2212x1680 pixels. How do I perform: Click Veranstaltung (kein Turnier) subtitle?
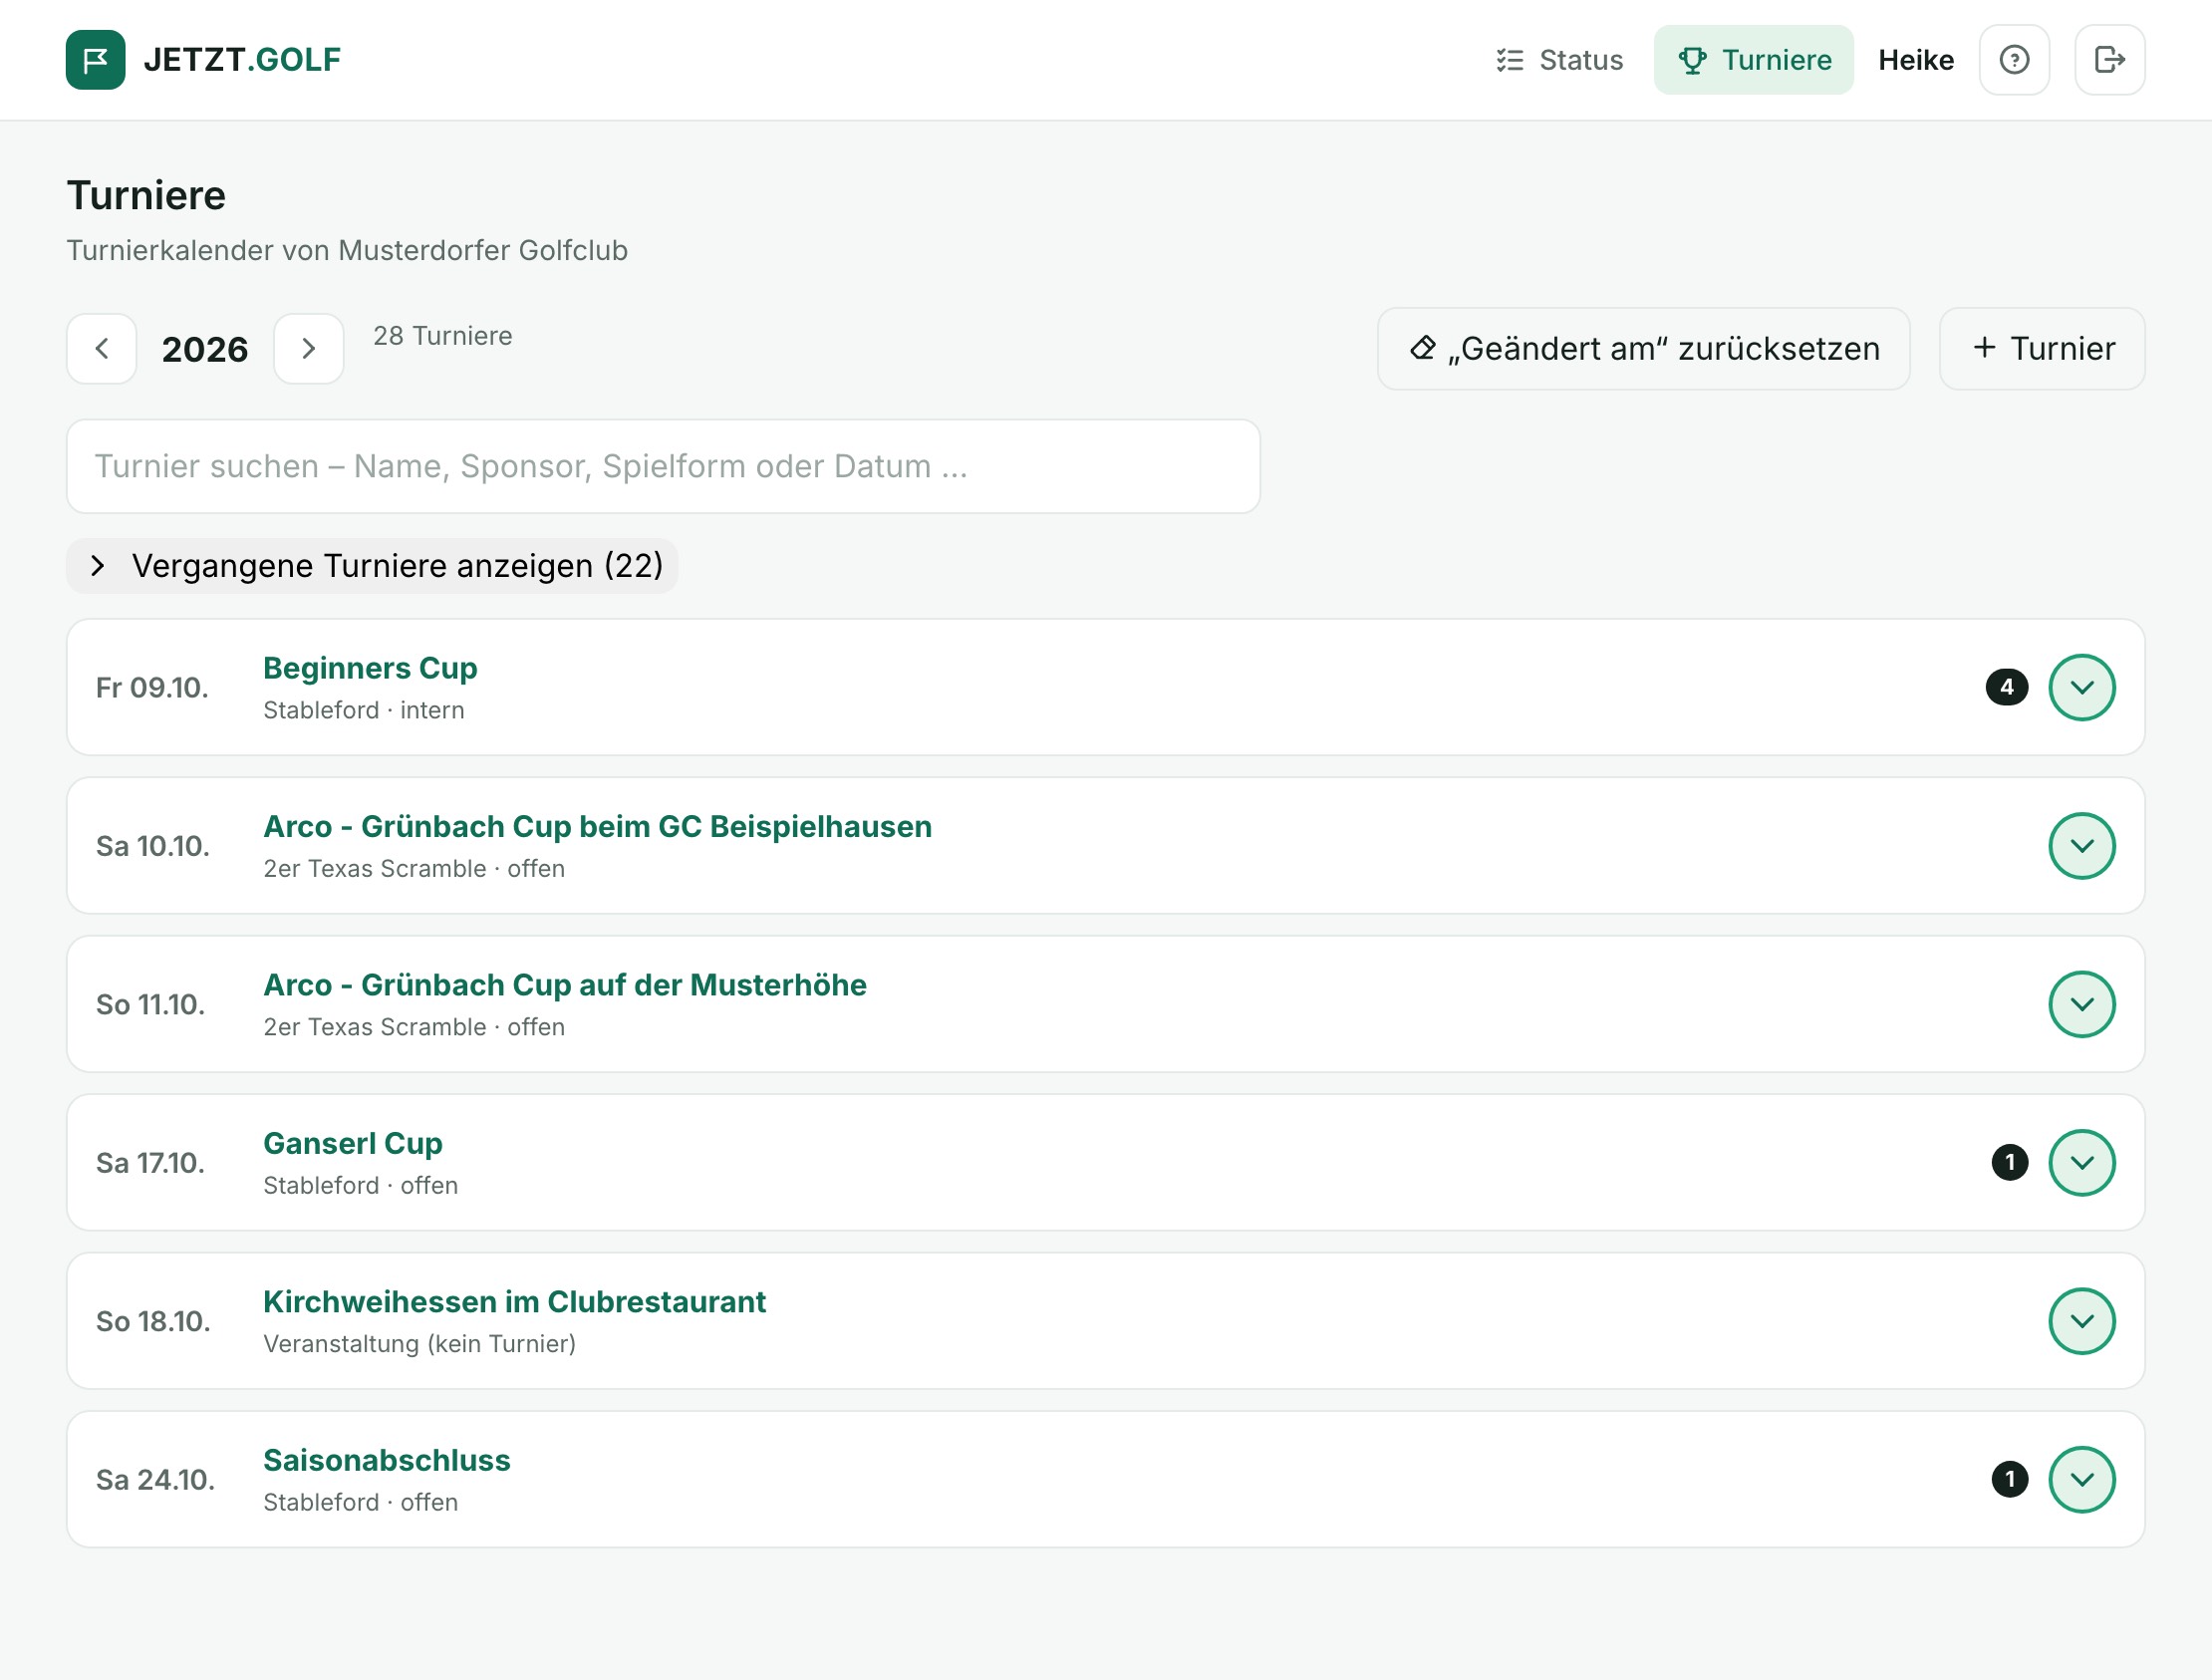[x=419, y=1343]
